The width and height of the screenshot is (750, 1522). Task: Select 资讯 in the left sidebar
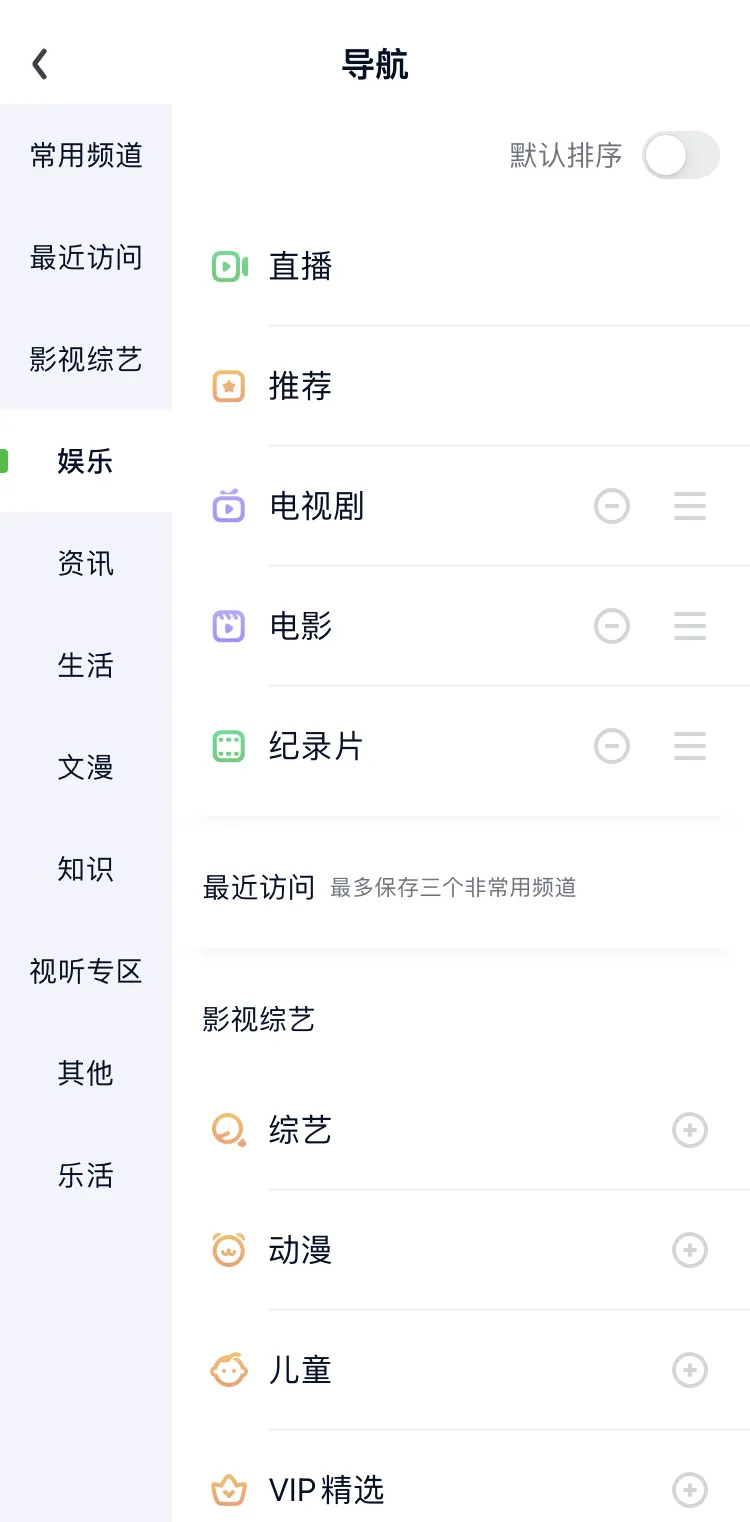pyautogui.click(x=86, y=564)
